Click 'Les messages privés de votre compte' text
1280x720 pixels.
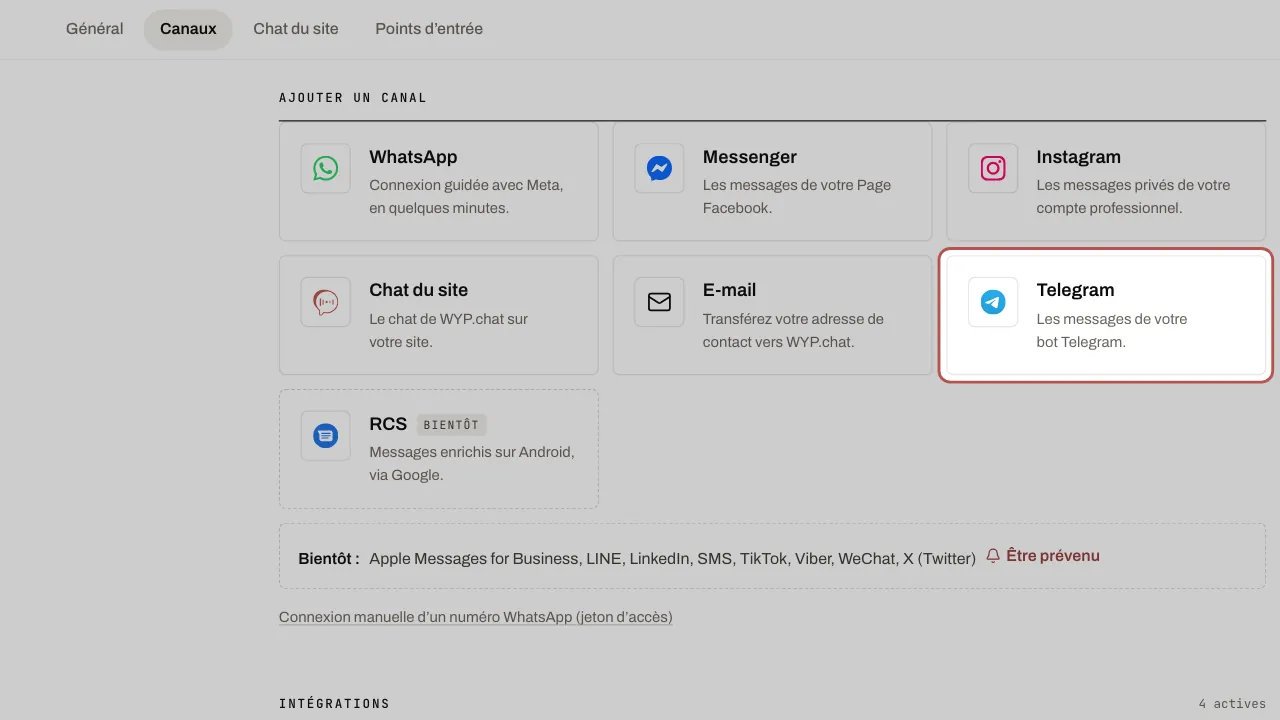[x=1133, y=197]
